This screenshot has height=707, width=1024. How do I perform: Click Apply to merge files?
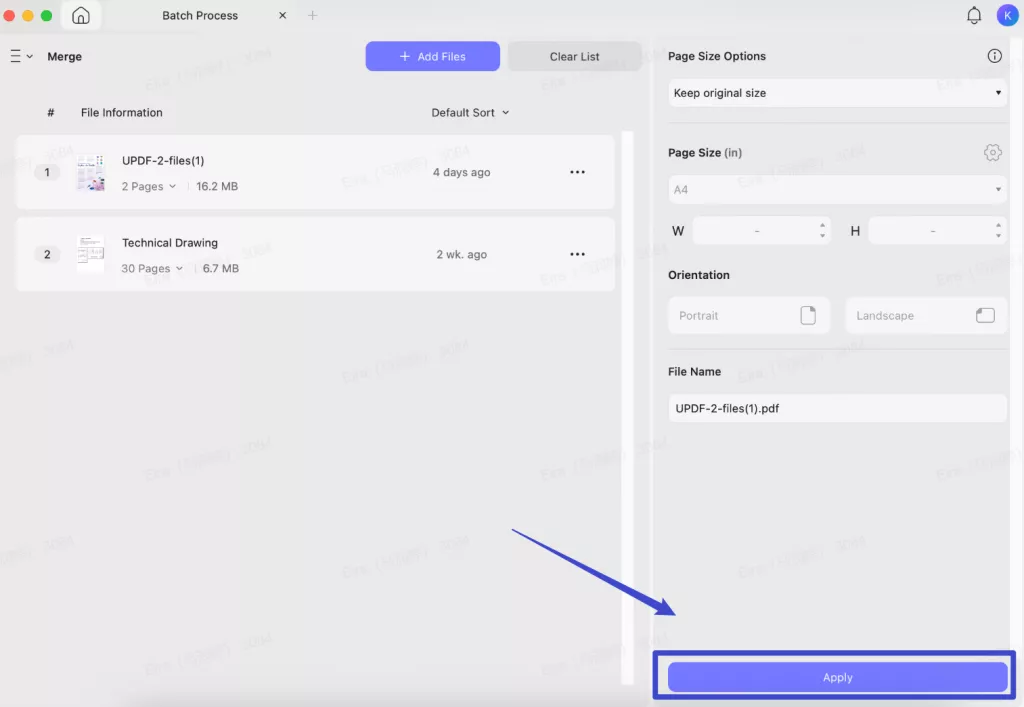[837, 677]
